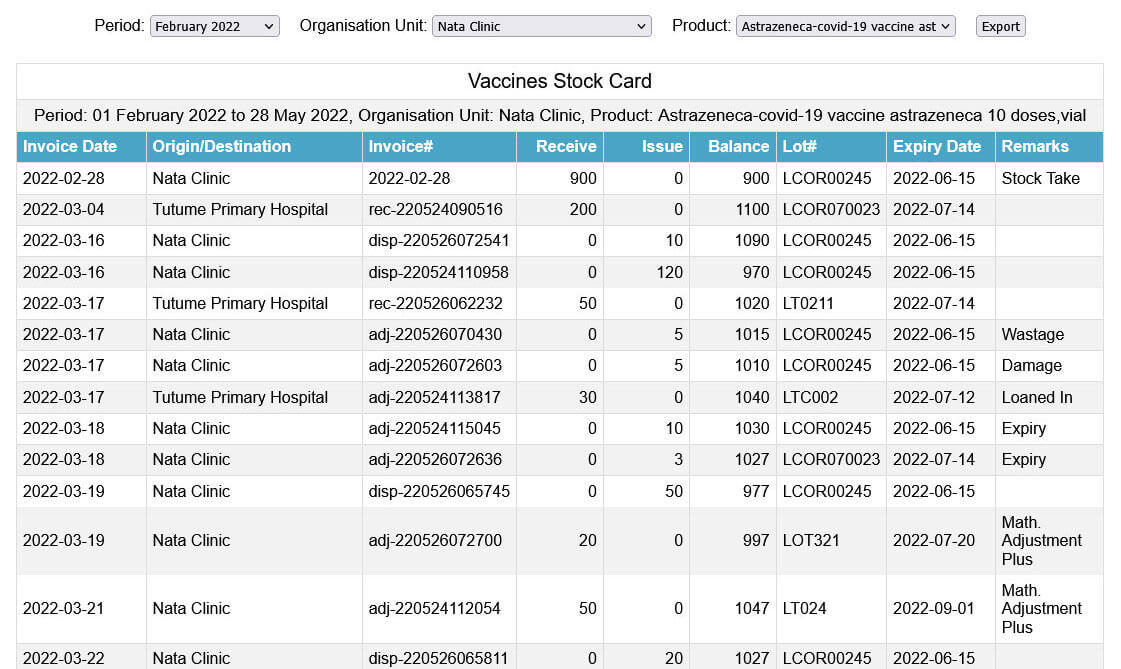Select invoice adj-220526072700
Viewport: 1121px width, 669px height.
pyautogui.click(x=435, y=541)
